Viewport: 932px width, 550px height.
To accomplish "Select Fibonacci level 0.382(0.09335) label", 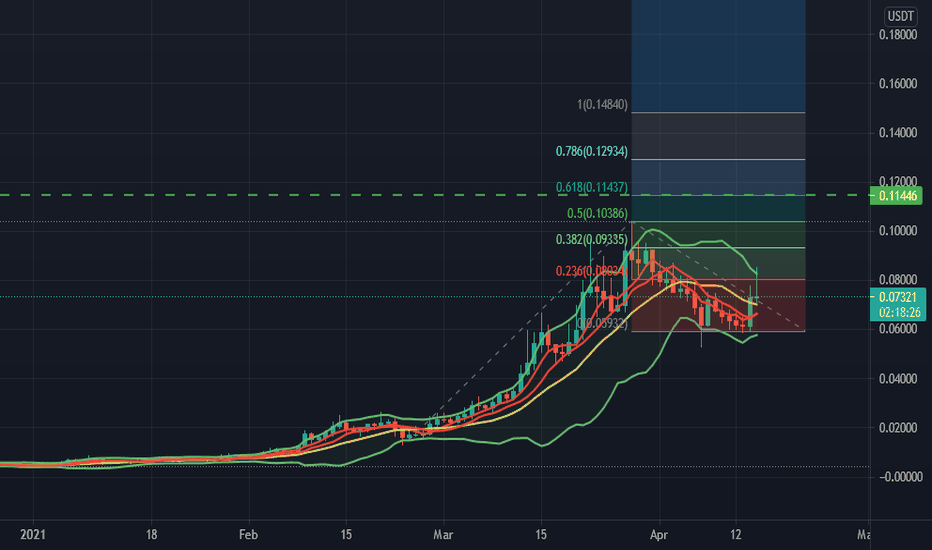I will pyautogui.click(x=591, y=240).
